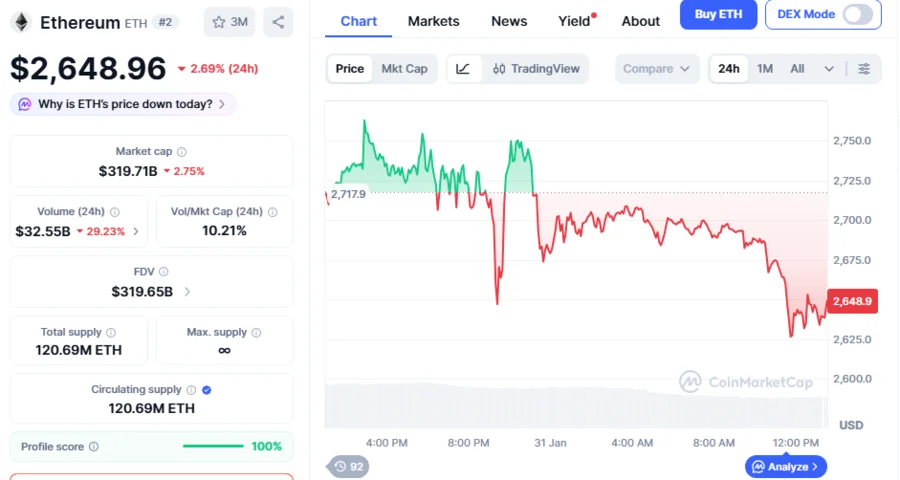Open chart settings sliders icon
The image size is (900, 480).
[864, 69]
